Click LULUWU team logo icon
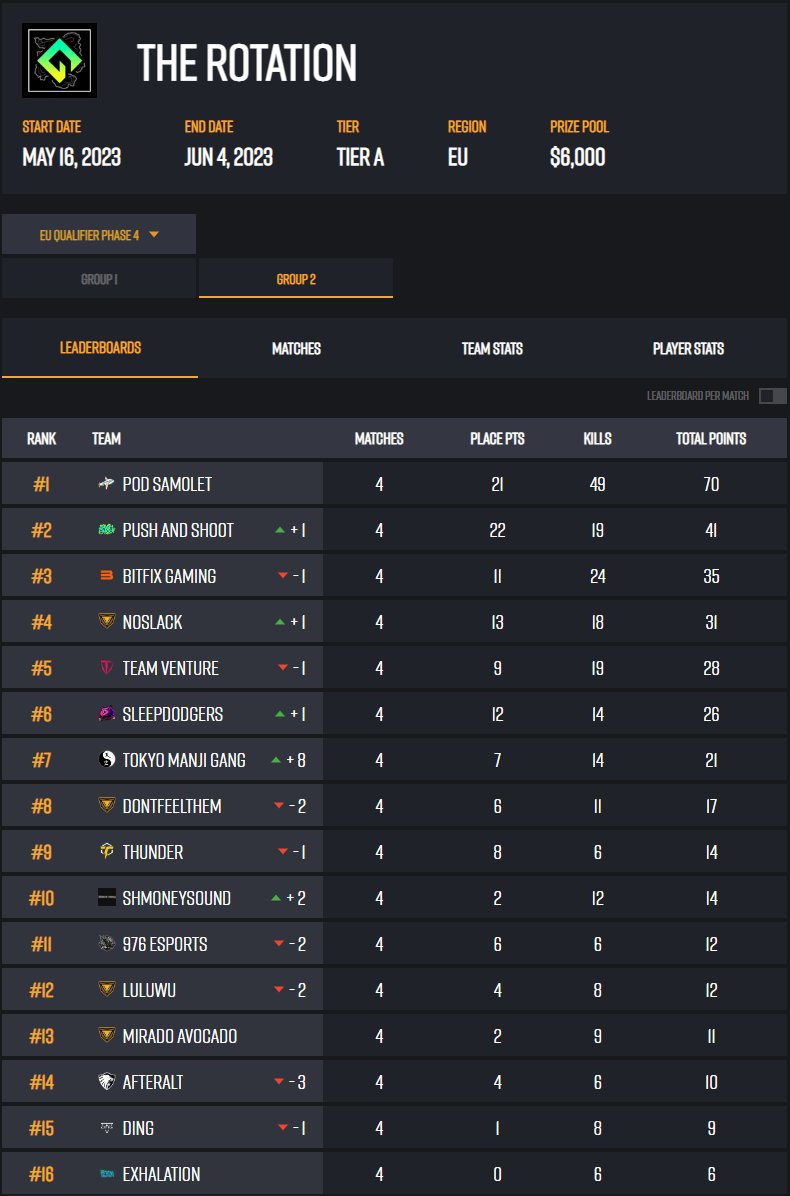The height and width of the screenshot is (1196, 790). pos(107,990)
